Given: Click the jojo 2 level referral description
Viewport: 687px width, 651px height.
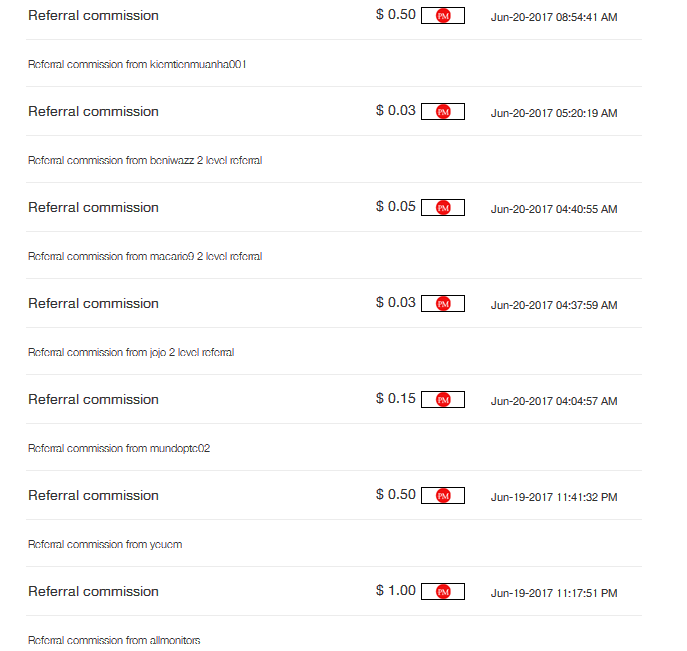Looking at the screenshot, I should (x=131, y=353).
